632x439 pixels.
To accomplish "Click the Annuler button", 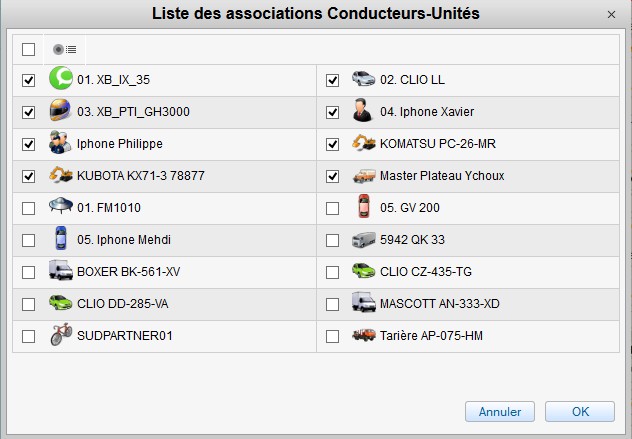I will (500, 412).
